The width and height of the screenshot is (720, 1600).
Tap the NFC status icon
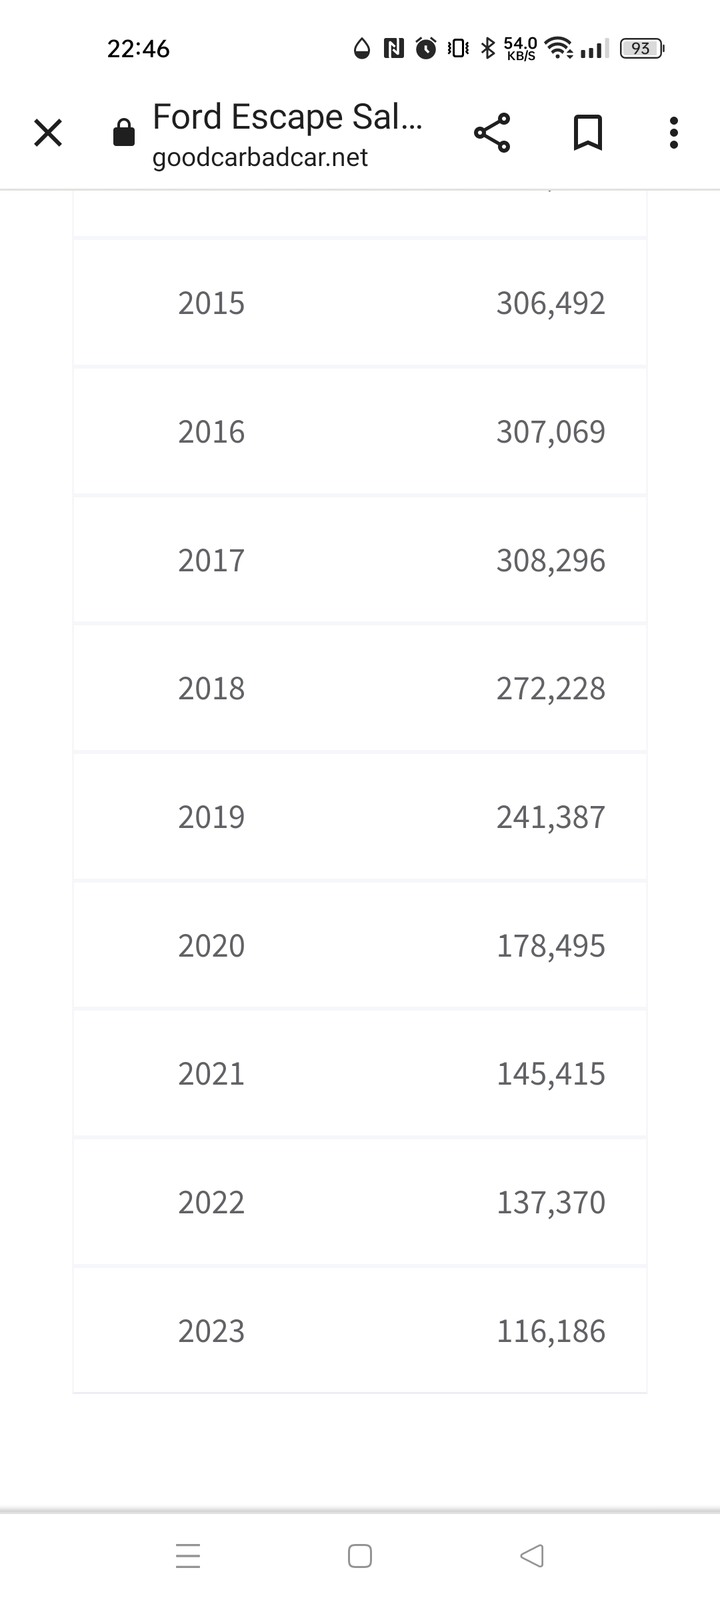click(394, 48)
